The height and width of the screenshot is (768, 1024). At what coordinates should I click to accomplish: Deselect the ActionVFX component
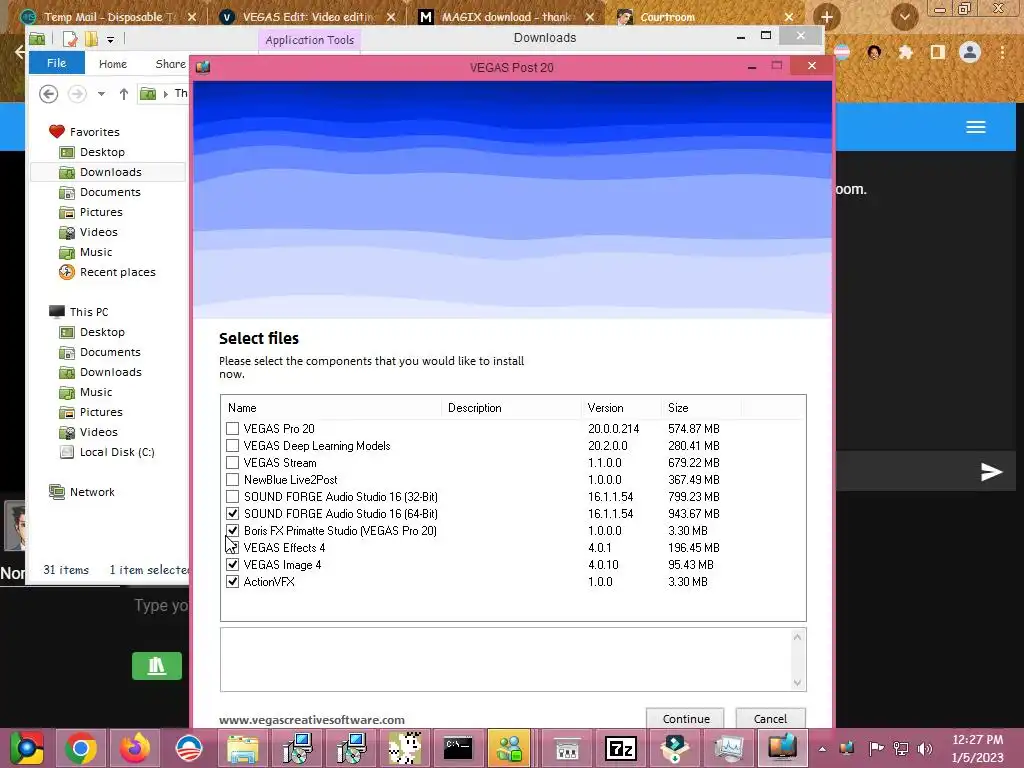click(x=232, y=581)
